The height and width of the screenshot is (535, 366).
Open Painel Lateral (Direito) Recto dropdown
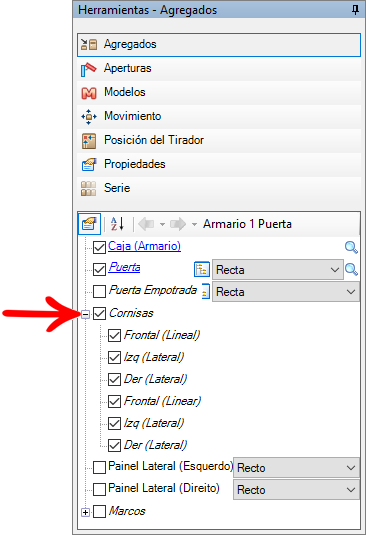tap(296, 490)
